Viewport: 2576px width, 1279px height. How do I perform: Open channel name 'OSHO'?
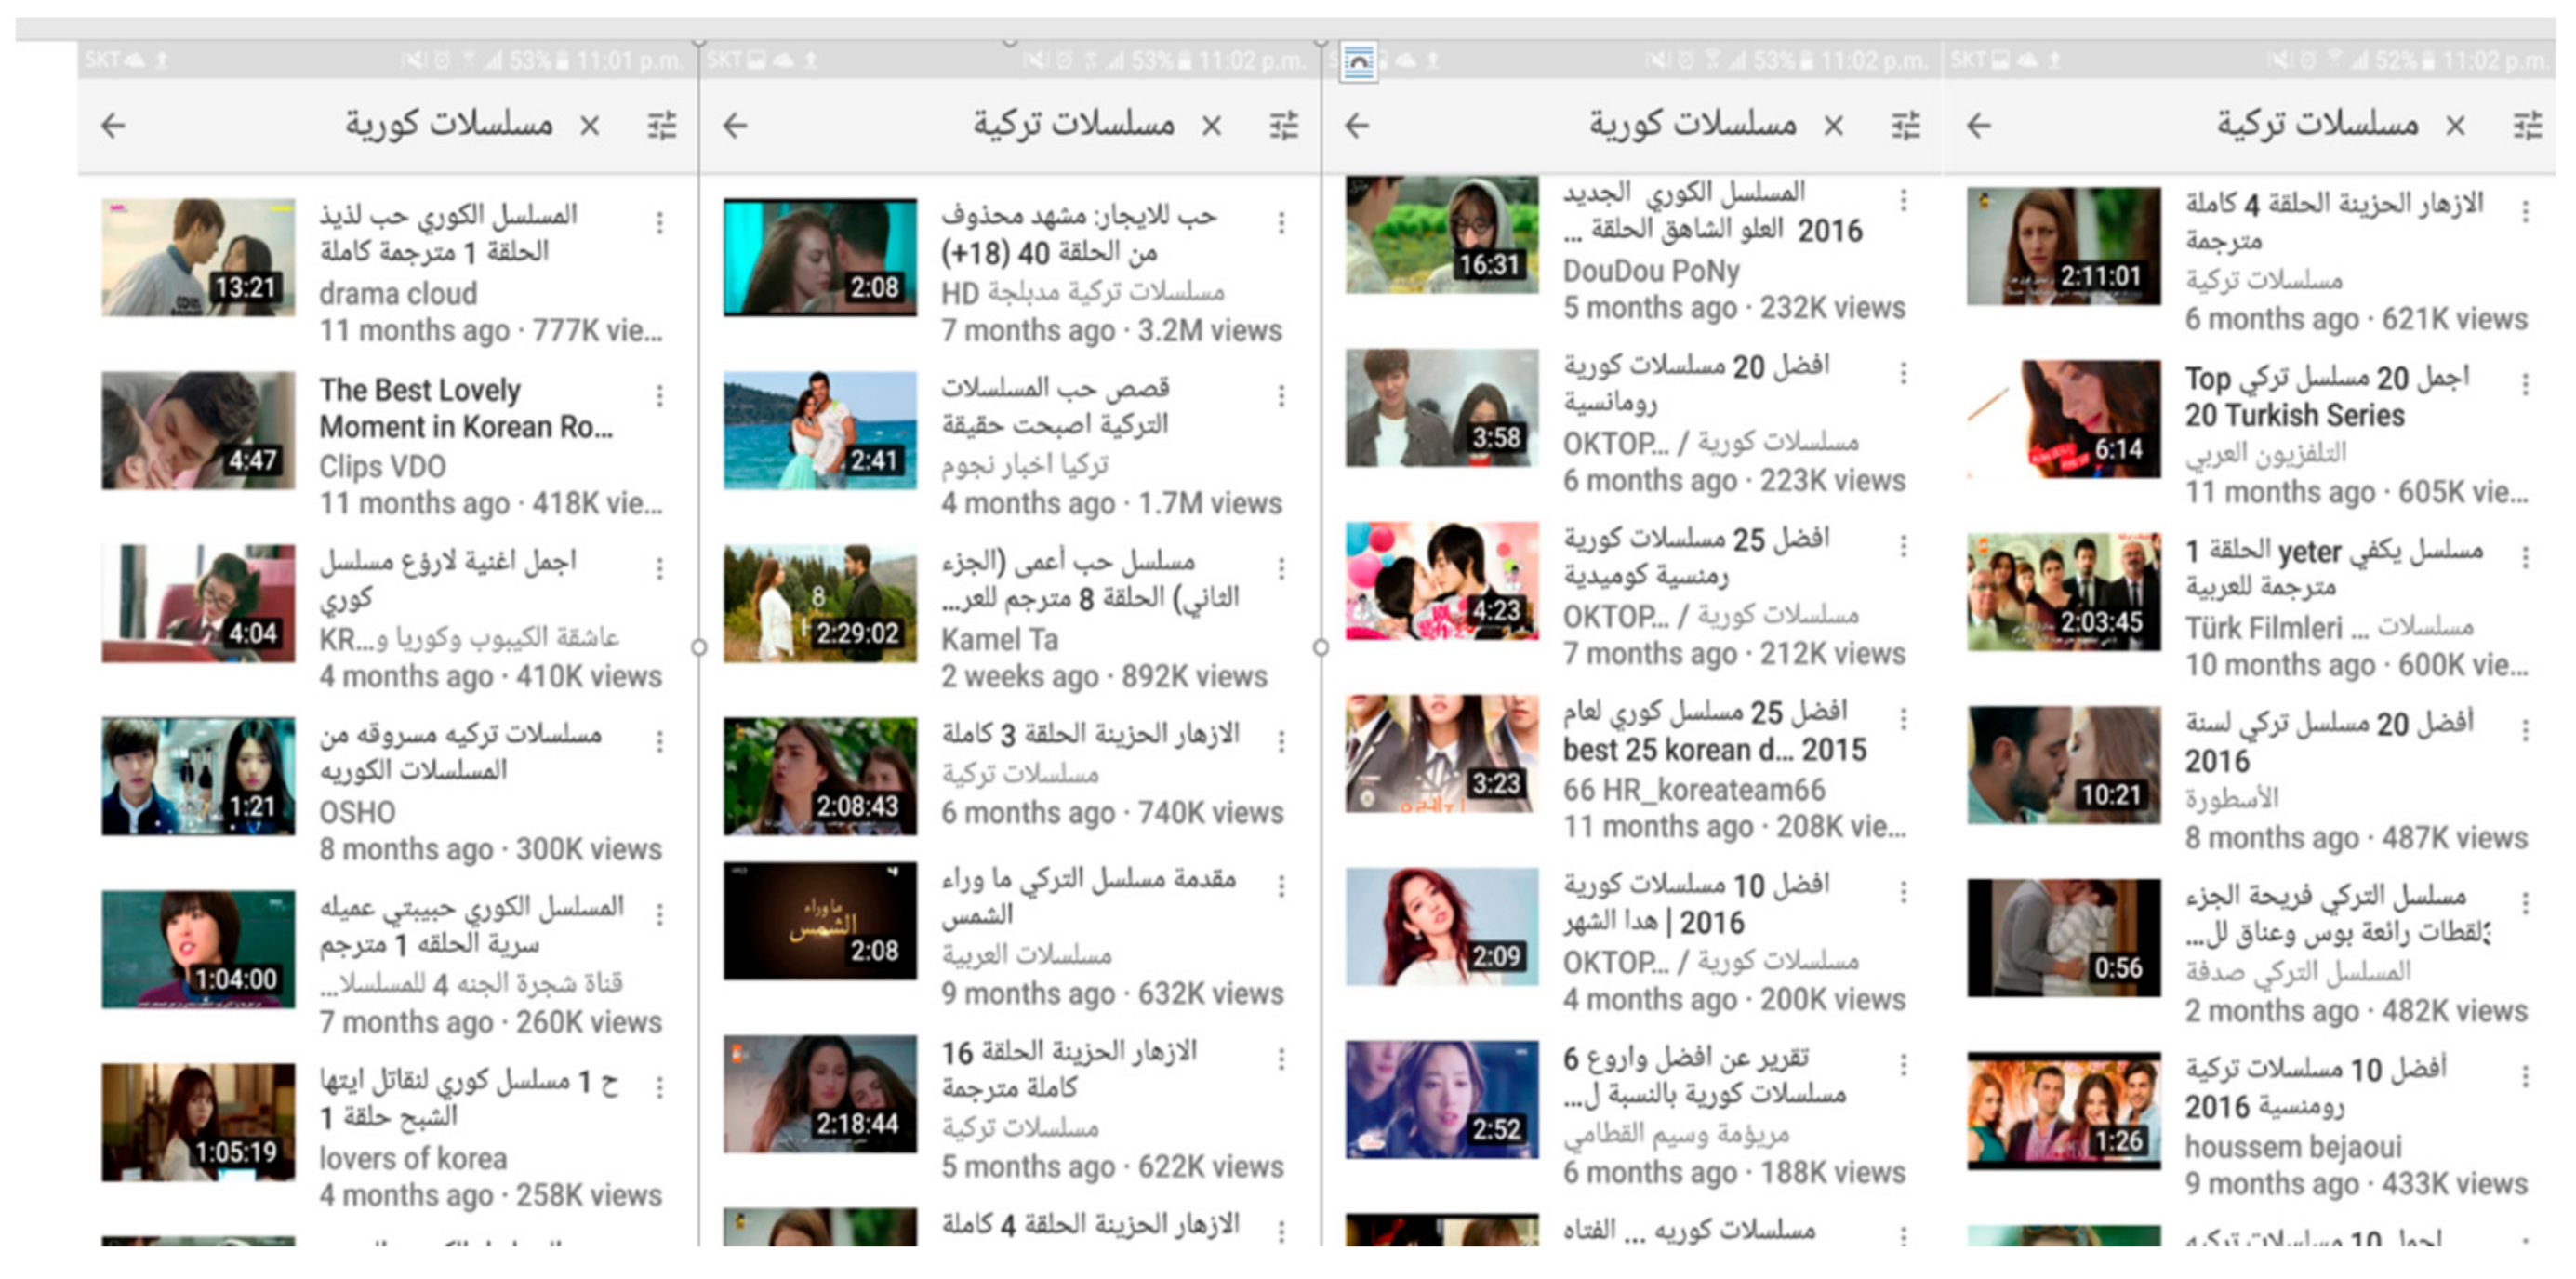point(357,813)
